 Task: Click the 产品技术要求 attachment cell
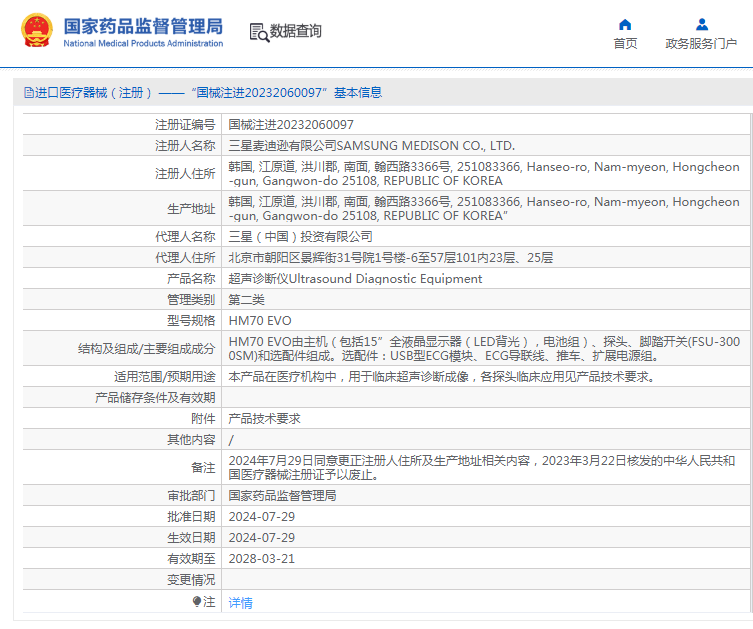pos(264,419)
